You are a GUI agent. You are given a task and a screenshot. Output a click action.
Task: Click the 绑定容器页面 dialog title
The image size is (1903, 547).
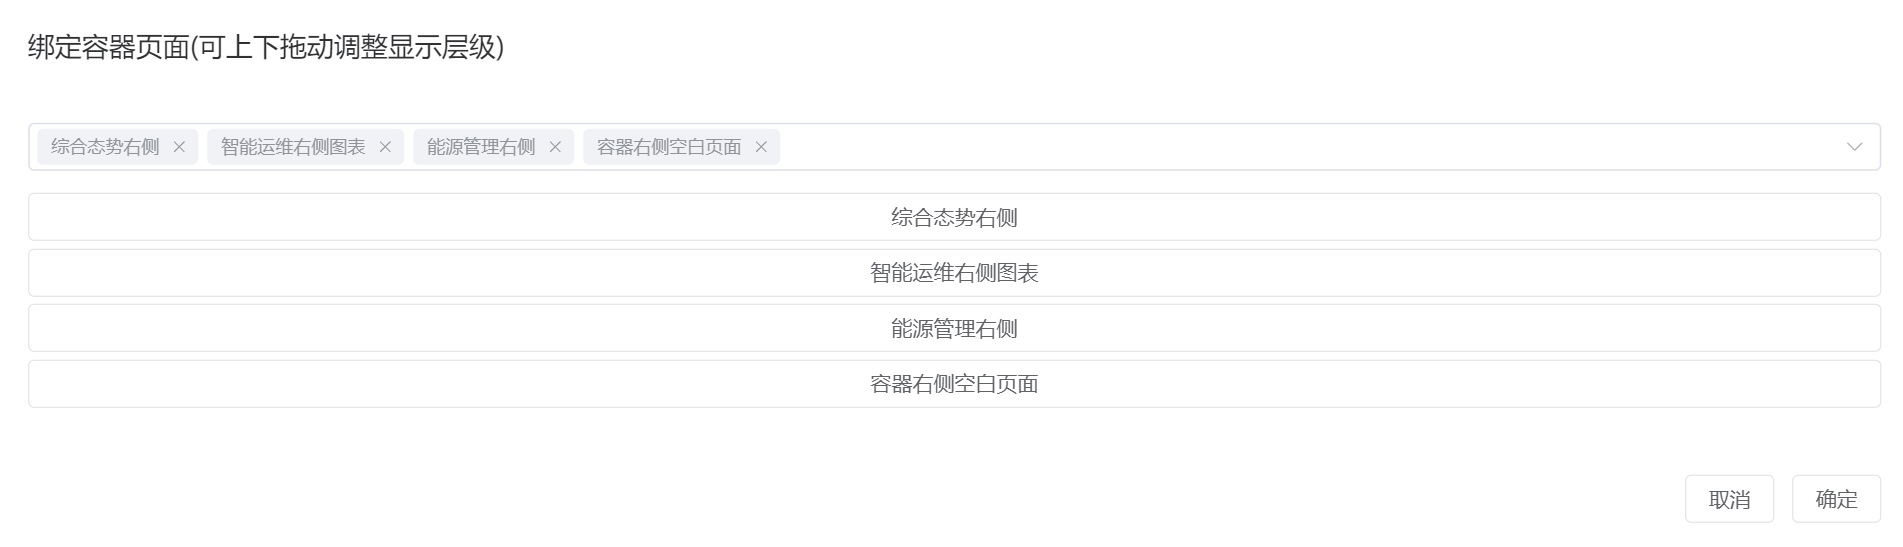click(109, 47)
